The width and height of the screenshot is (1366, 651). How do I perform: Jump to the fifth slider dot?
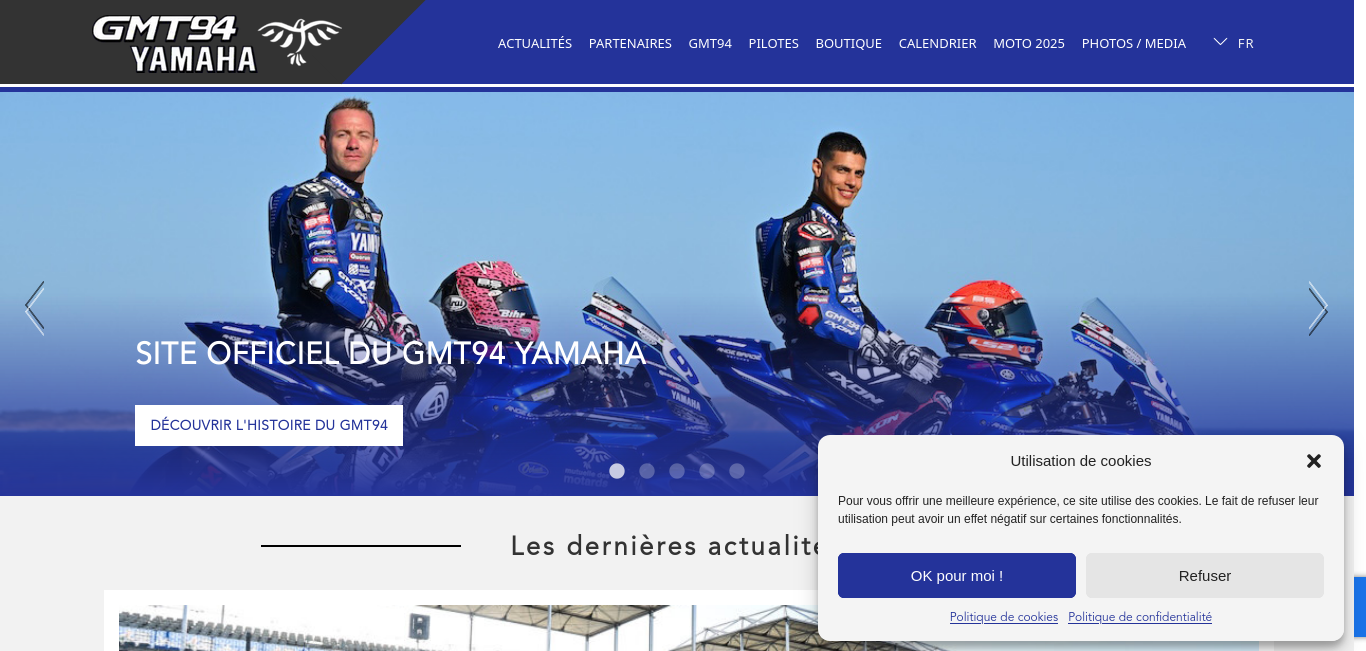[x=737, y=471]
